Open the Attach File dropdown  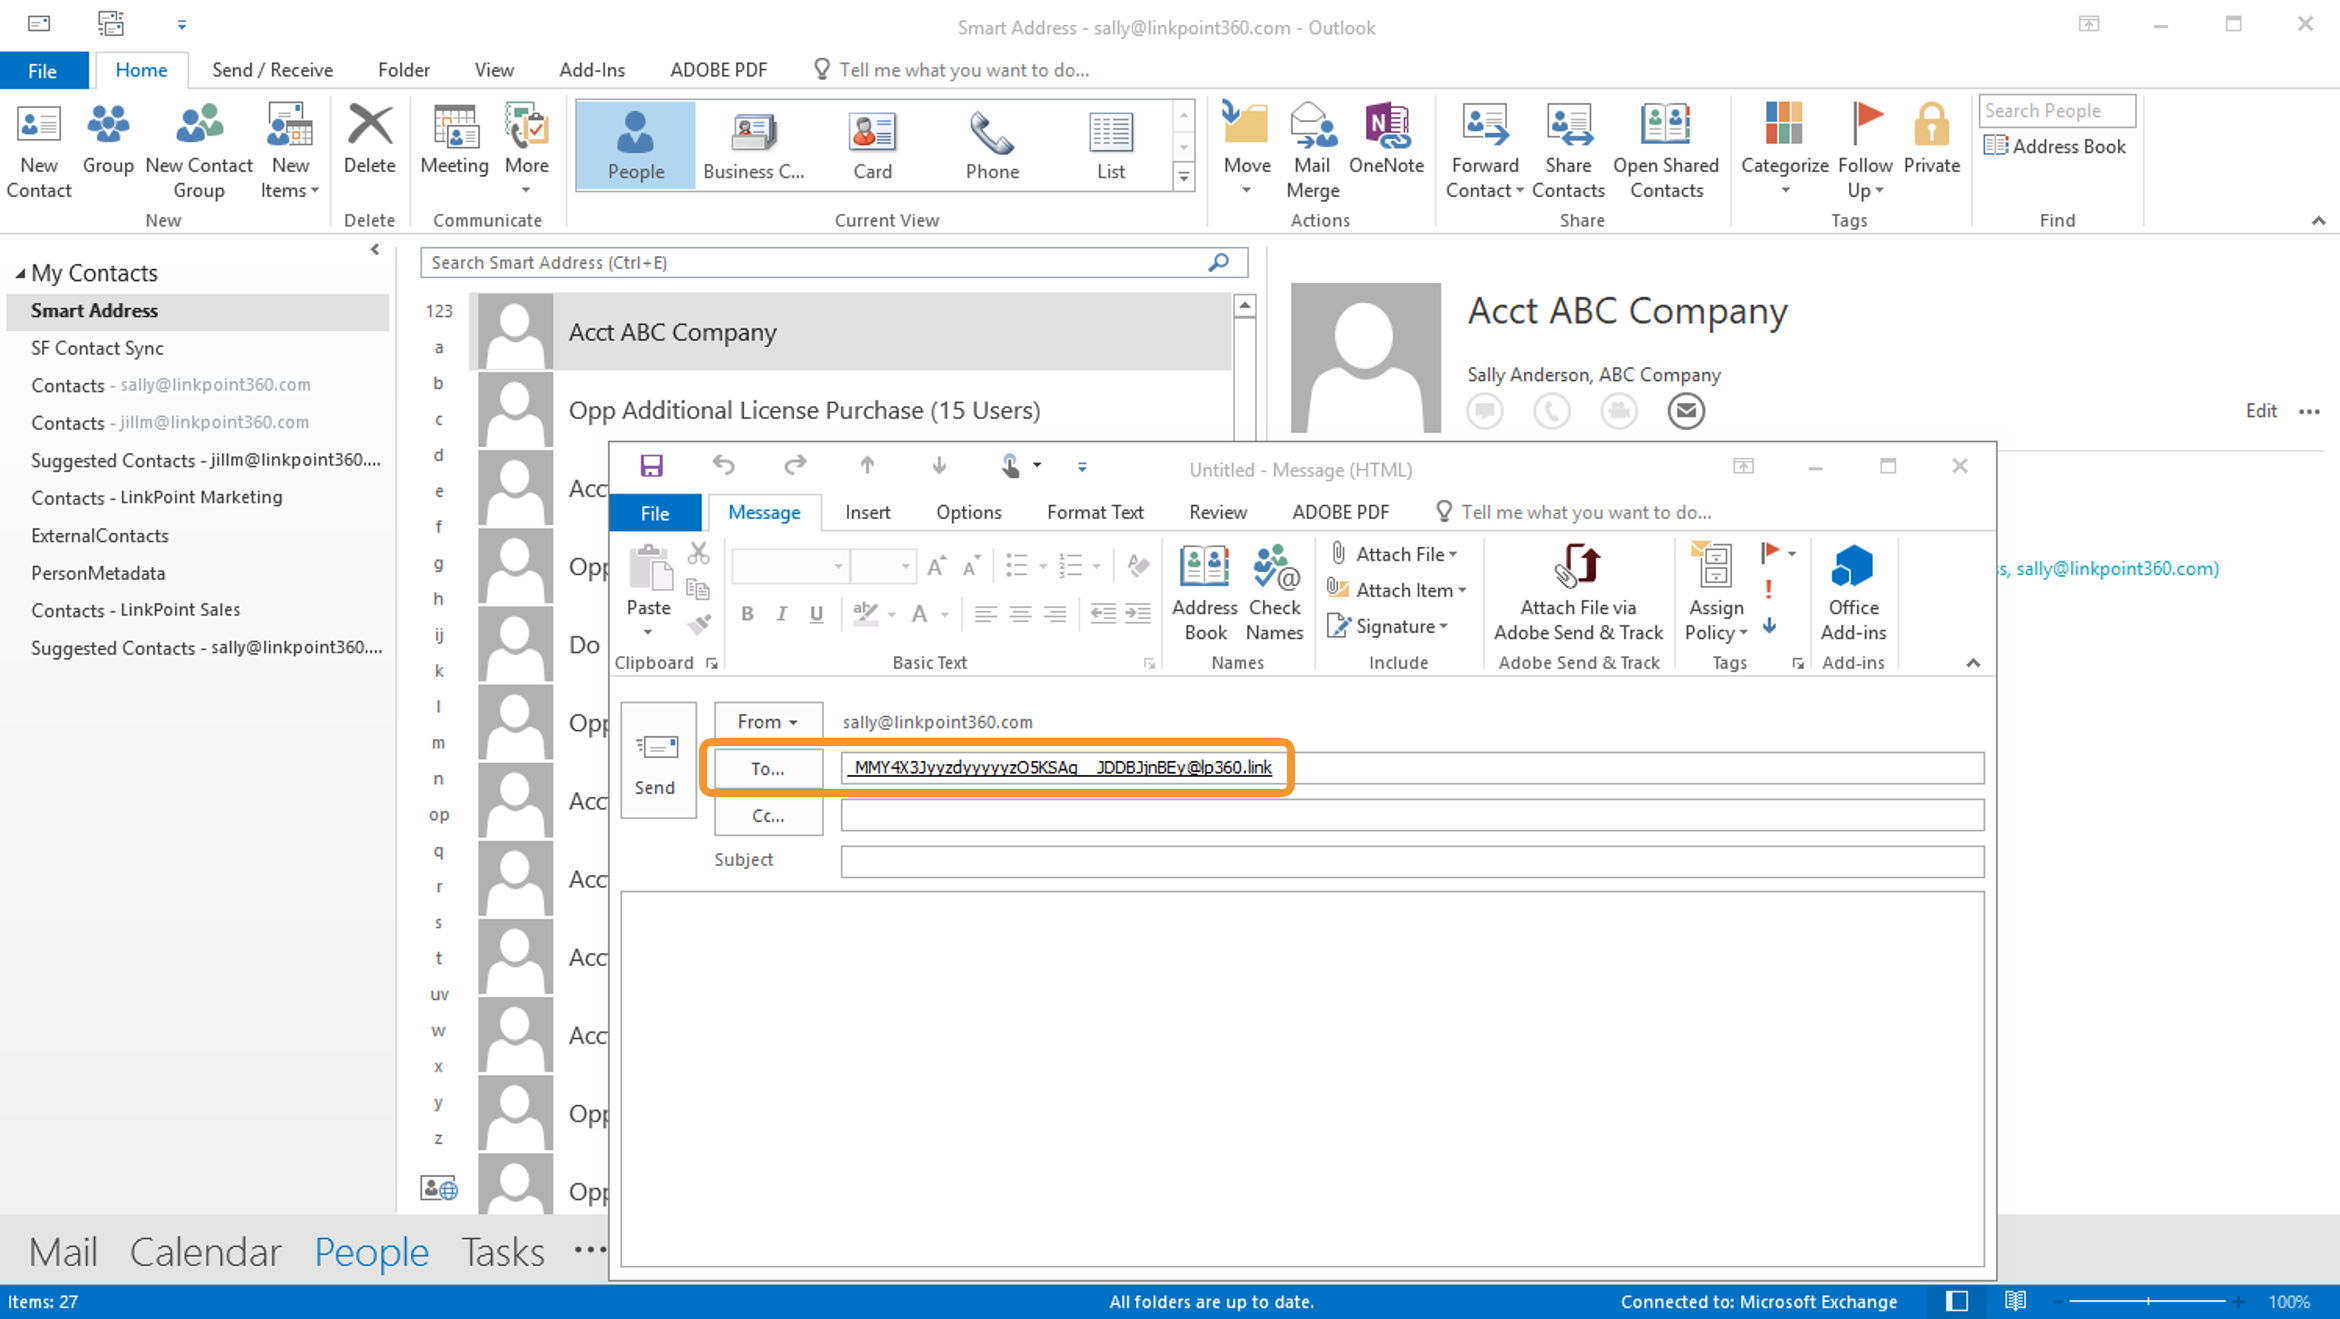[1394, 554]
